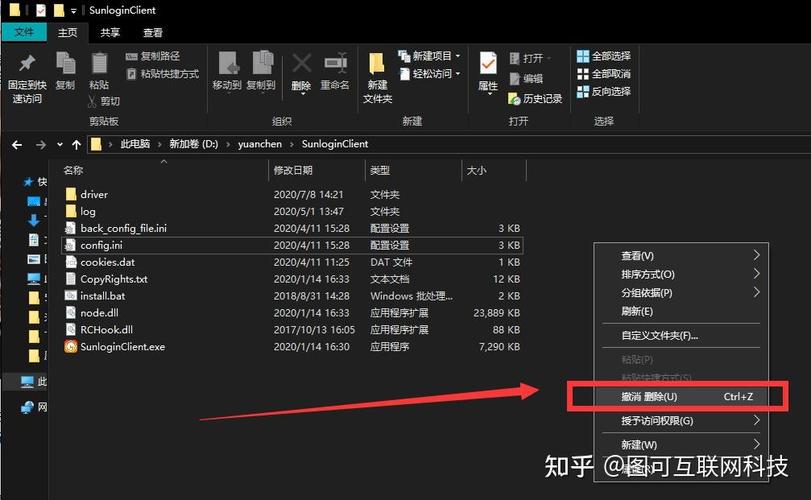This screenshot has height=500, width=811.
Task: Choose Refresh (刷新) in context menu
Action: (681, 311)
